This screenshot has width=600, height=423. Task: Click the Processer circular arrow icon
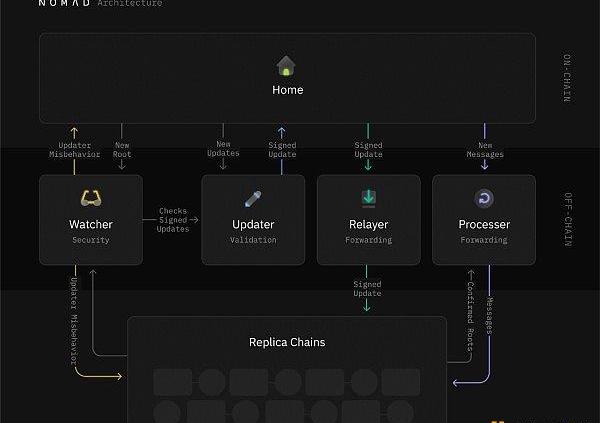(484, 199)
